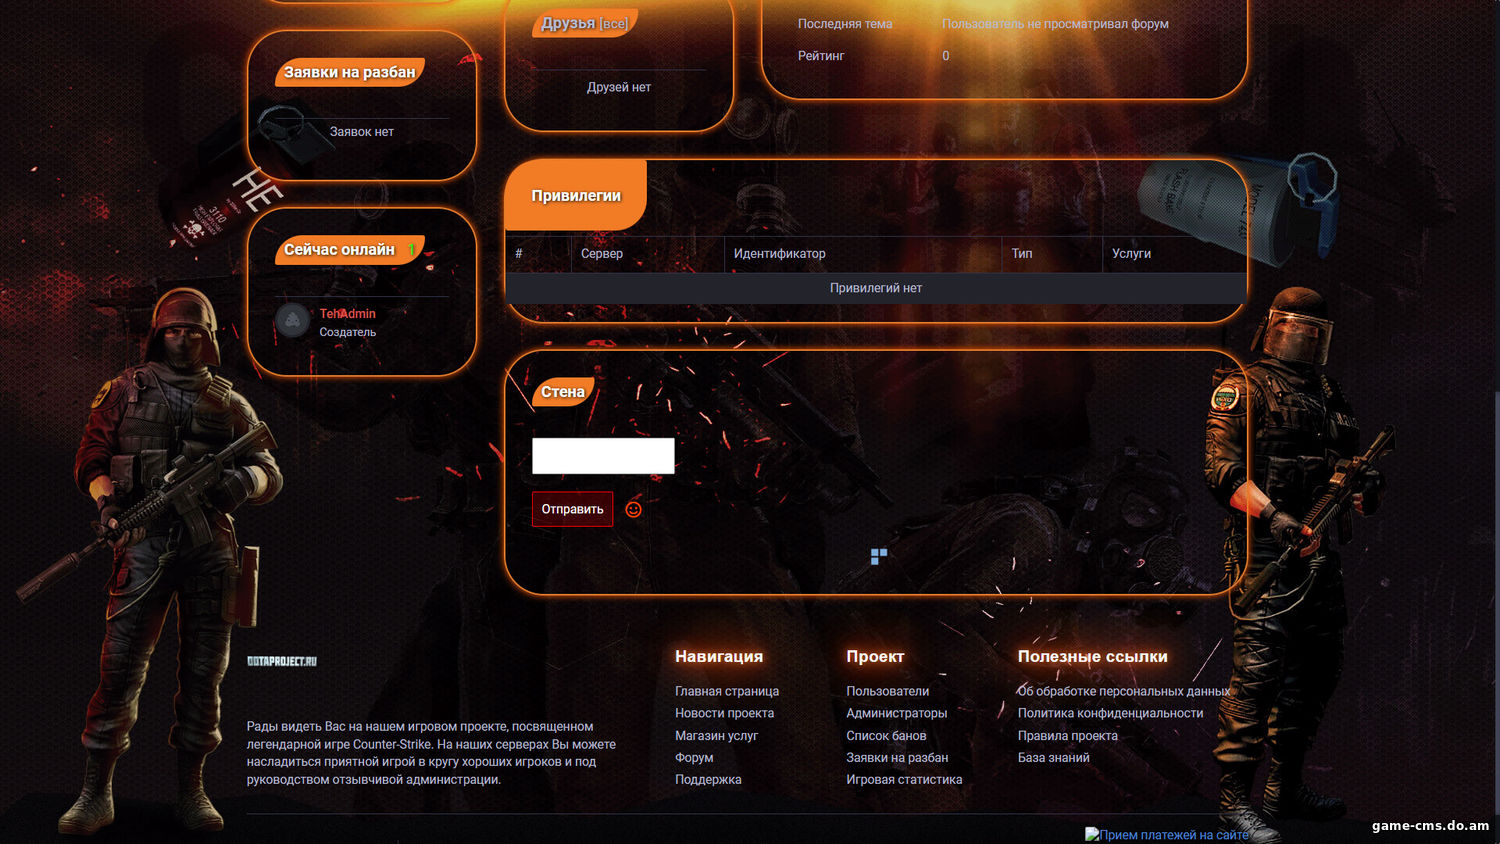This screenshot has width=1500, height=844.
Task: Click the Привилегии panel heading
Action: [576, 195]
